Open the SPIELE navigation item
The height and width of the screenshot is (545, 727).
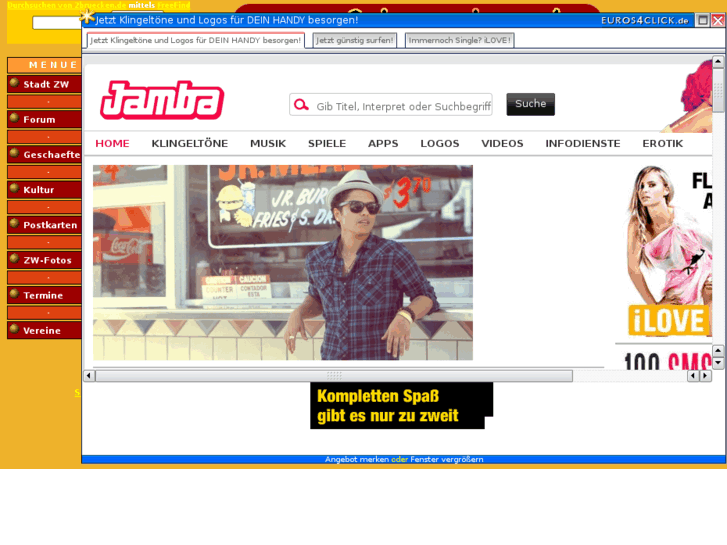point(327,143)
